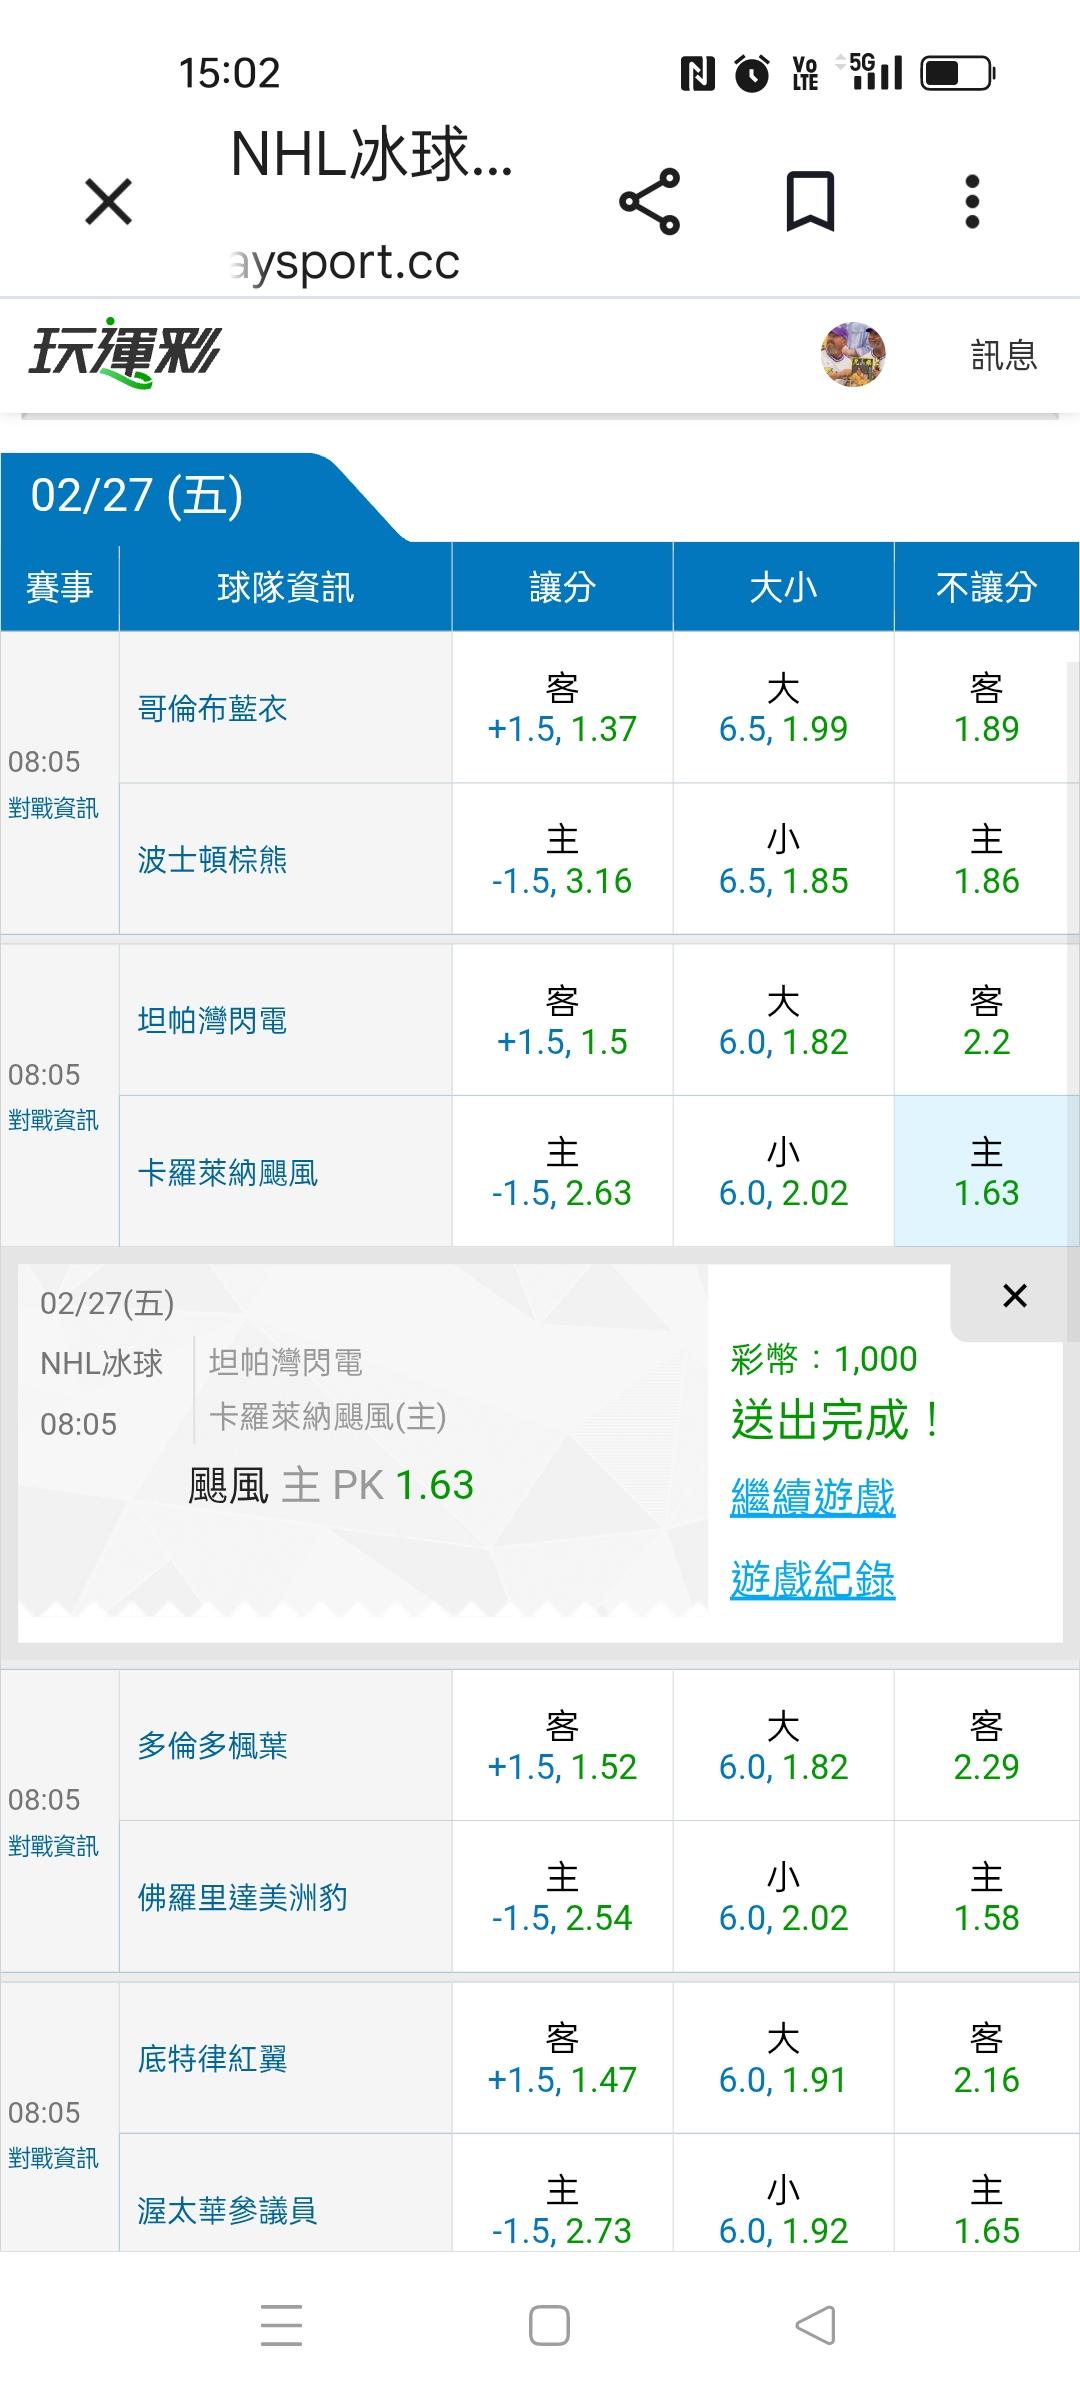Open the user profile avatar
1080x2400 pixels.
tap(853, 354)
